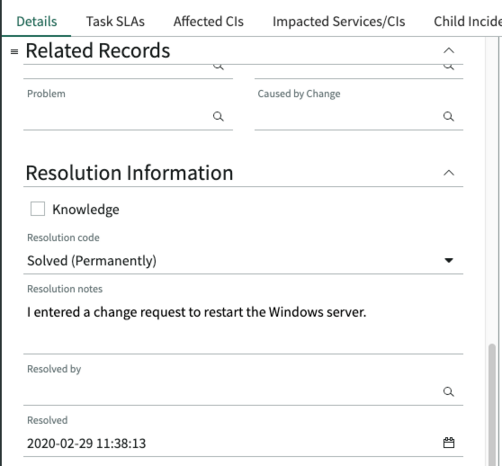The width and height of the screenshot is (502, 466).
Task: Click the Caused by Change lookup icon
Action: (448, 116)
